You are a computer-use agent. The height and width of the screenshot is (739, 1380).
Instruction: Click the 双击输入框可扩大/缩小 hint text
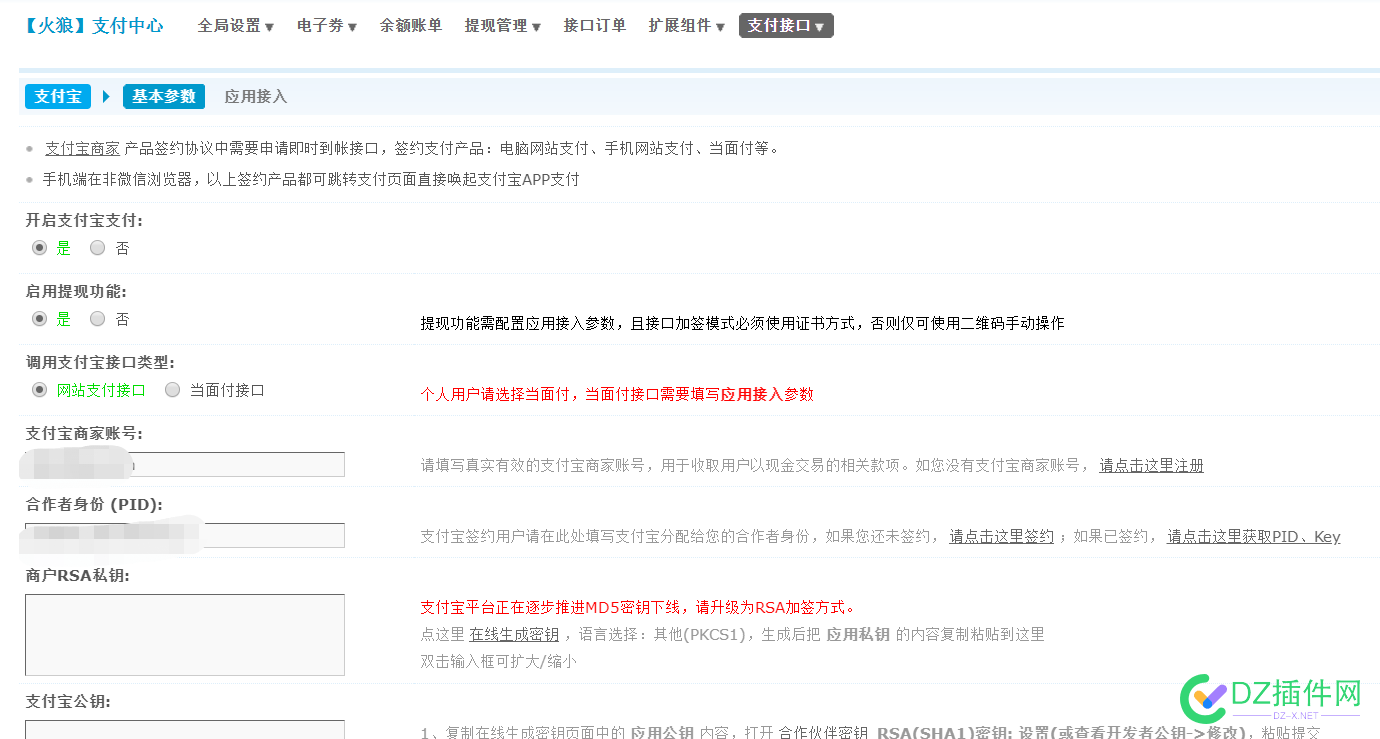[498, 661]
